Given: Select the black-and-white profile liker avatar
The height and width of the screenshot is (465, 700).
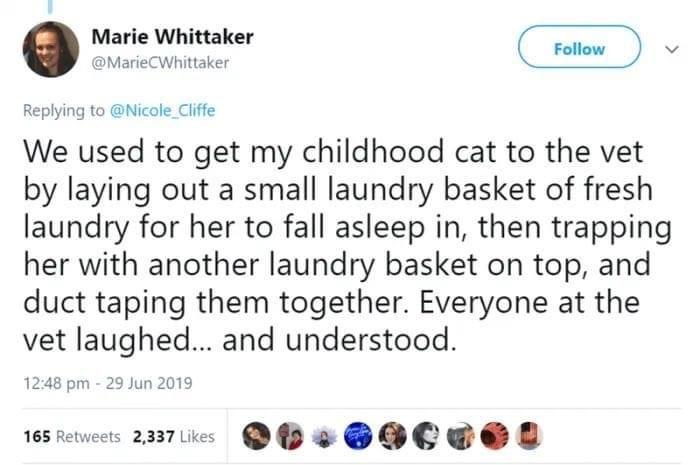Looking at the screenshot, I should (x=427, y=436).
